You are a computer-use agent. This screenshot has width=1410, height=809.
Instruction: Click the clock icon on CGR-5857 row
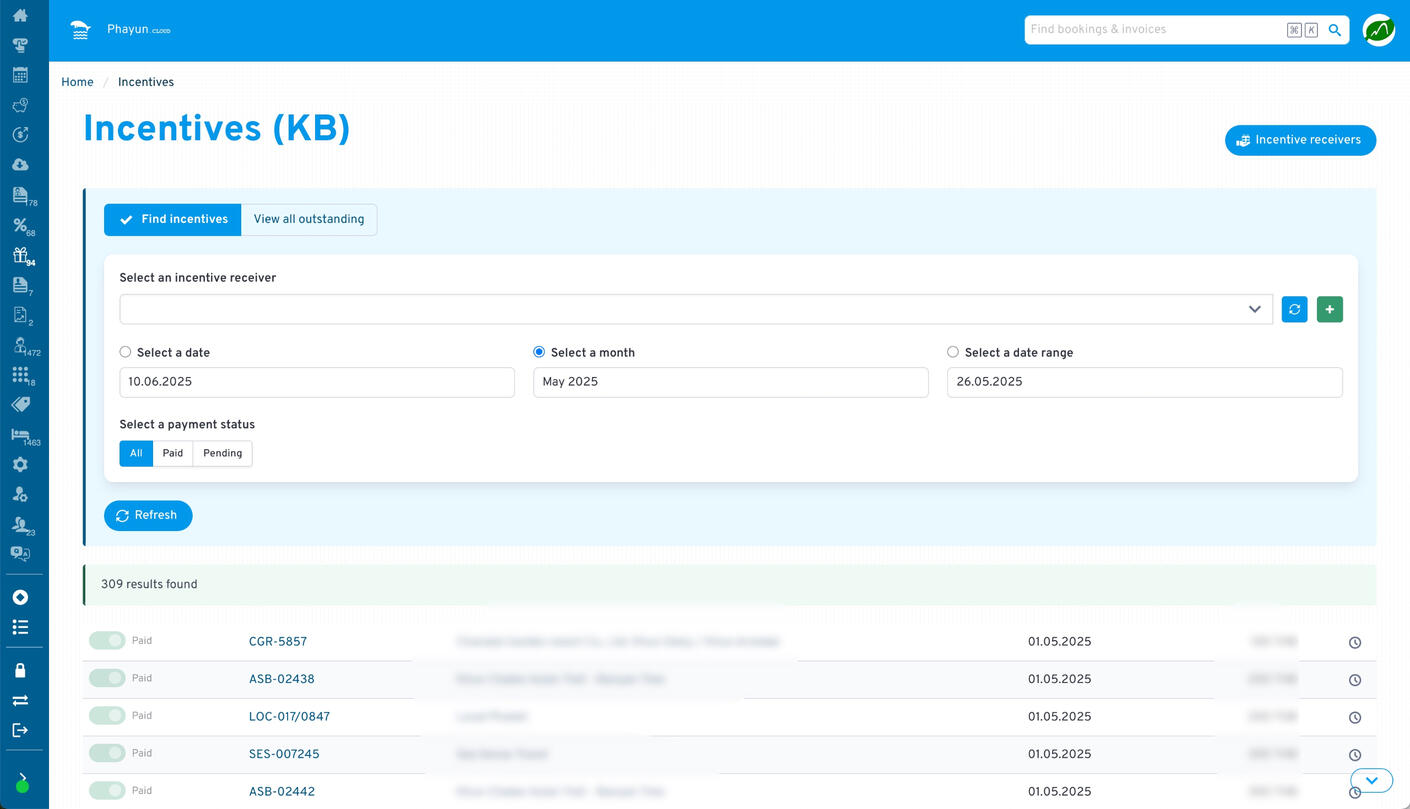point(1355,643)
